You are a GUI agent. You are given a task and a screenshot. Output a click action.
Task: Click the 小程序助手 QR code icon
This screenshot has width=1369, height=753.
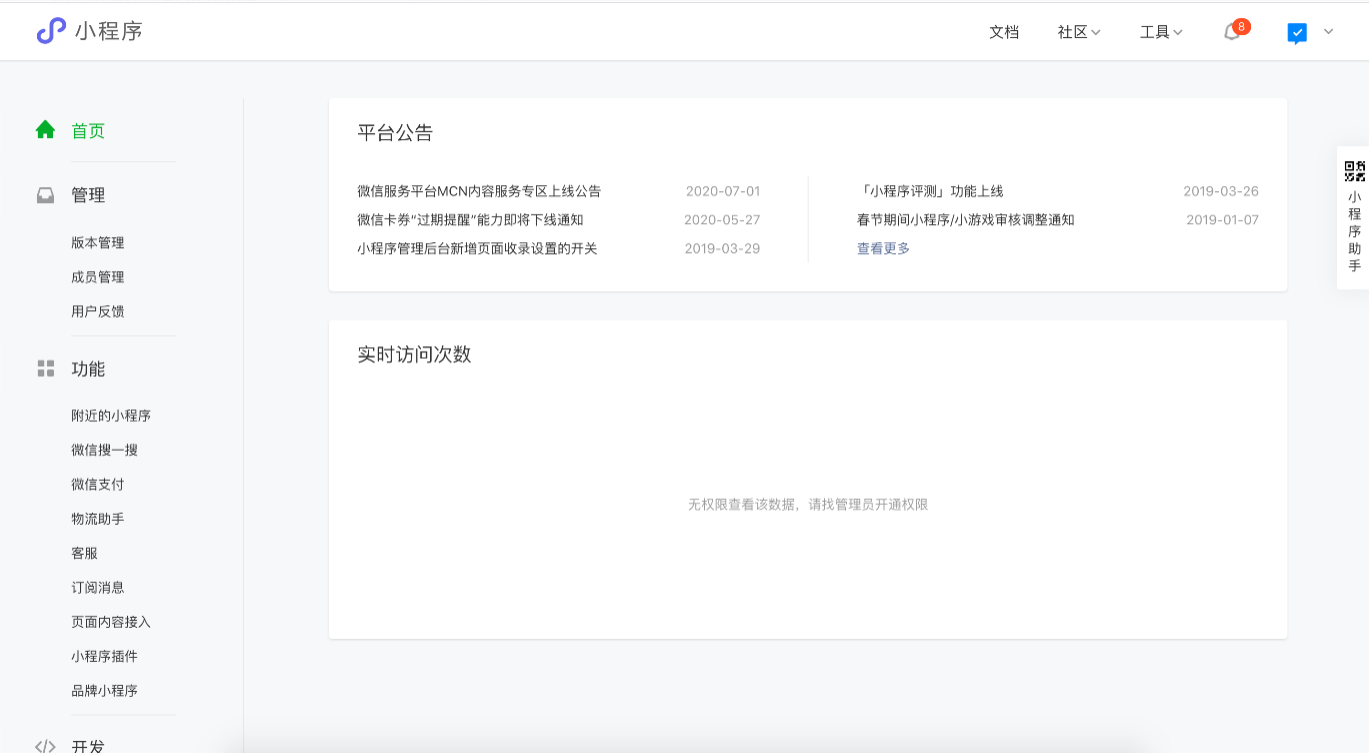point(1354,171)
